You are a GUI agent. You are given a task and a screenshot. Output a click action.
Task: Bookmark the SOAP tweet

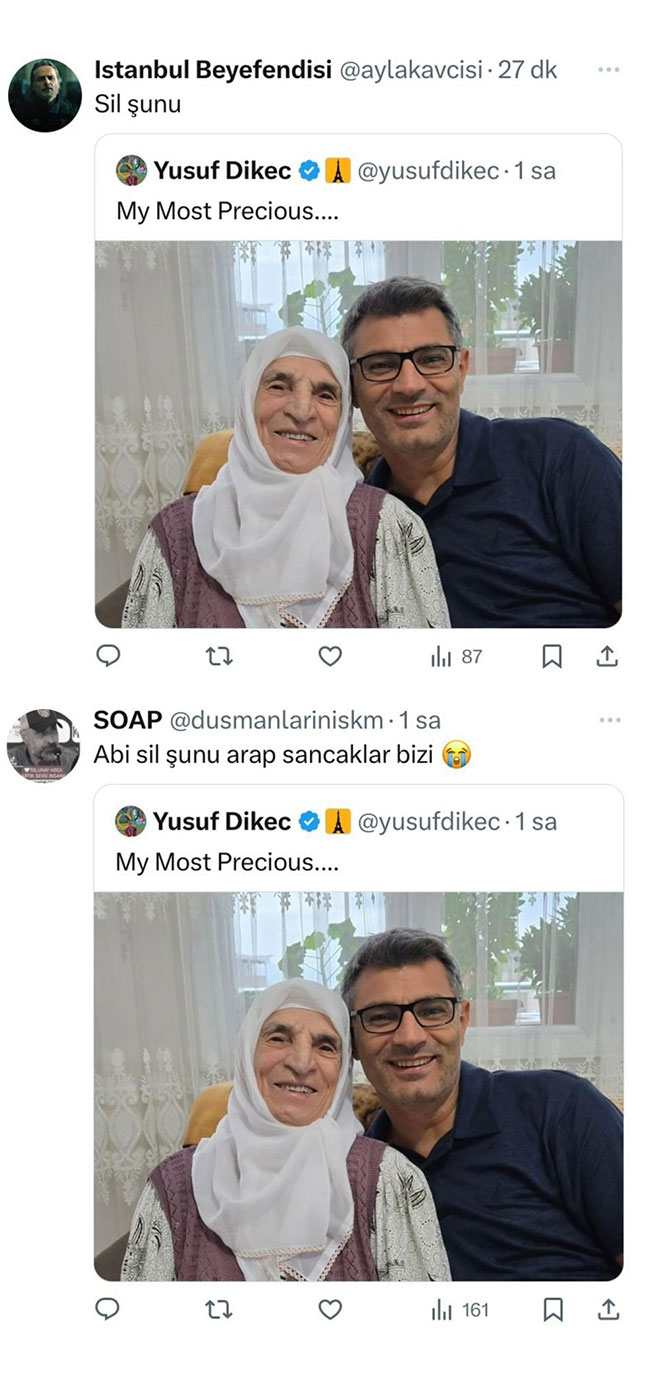[x=552, y=1309]
